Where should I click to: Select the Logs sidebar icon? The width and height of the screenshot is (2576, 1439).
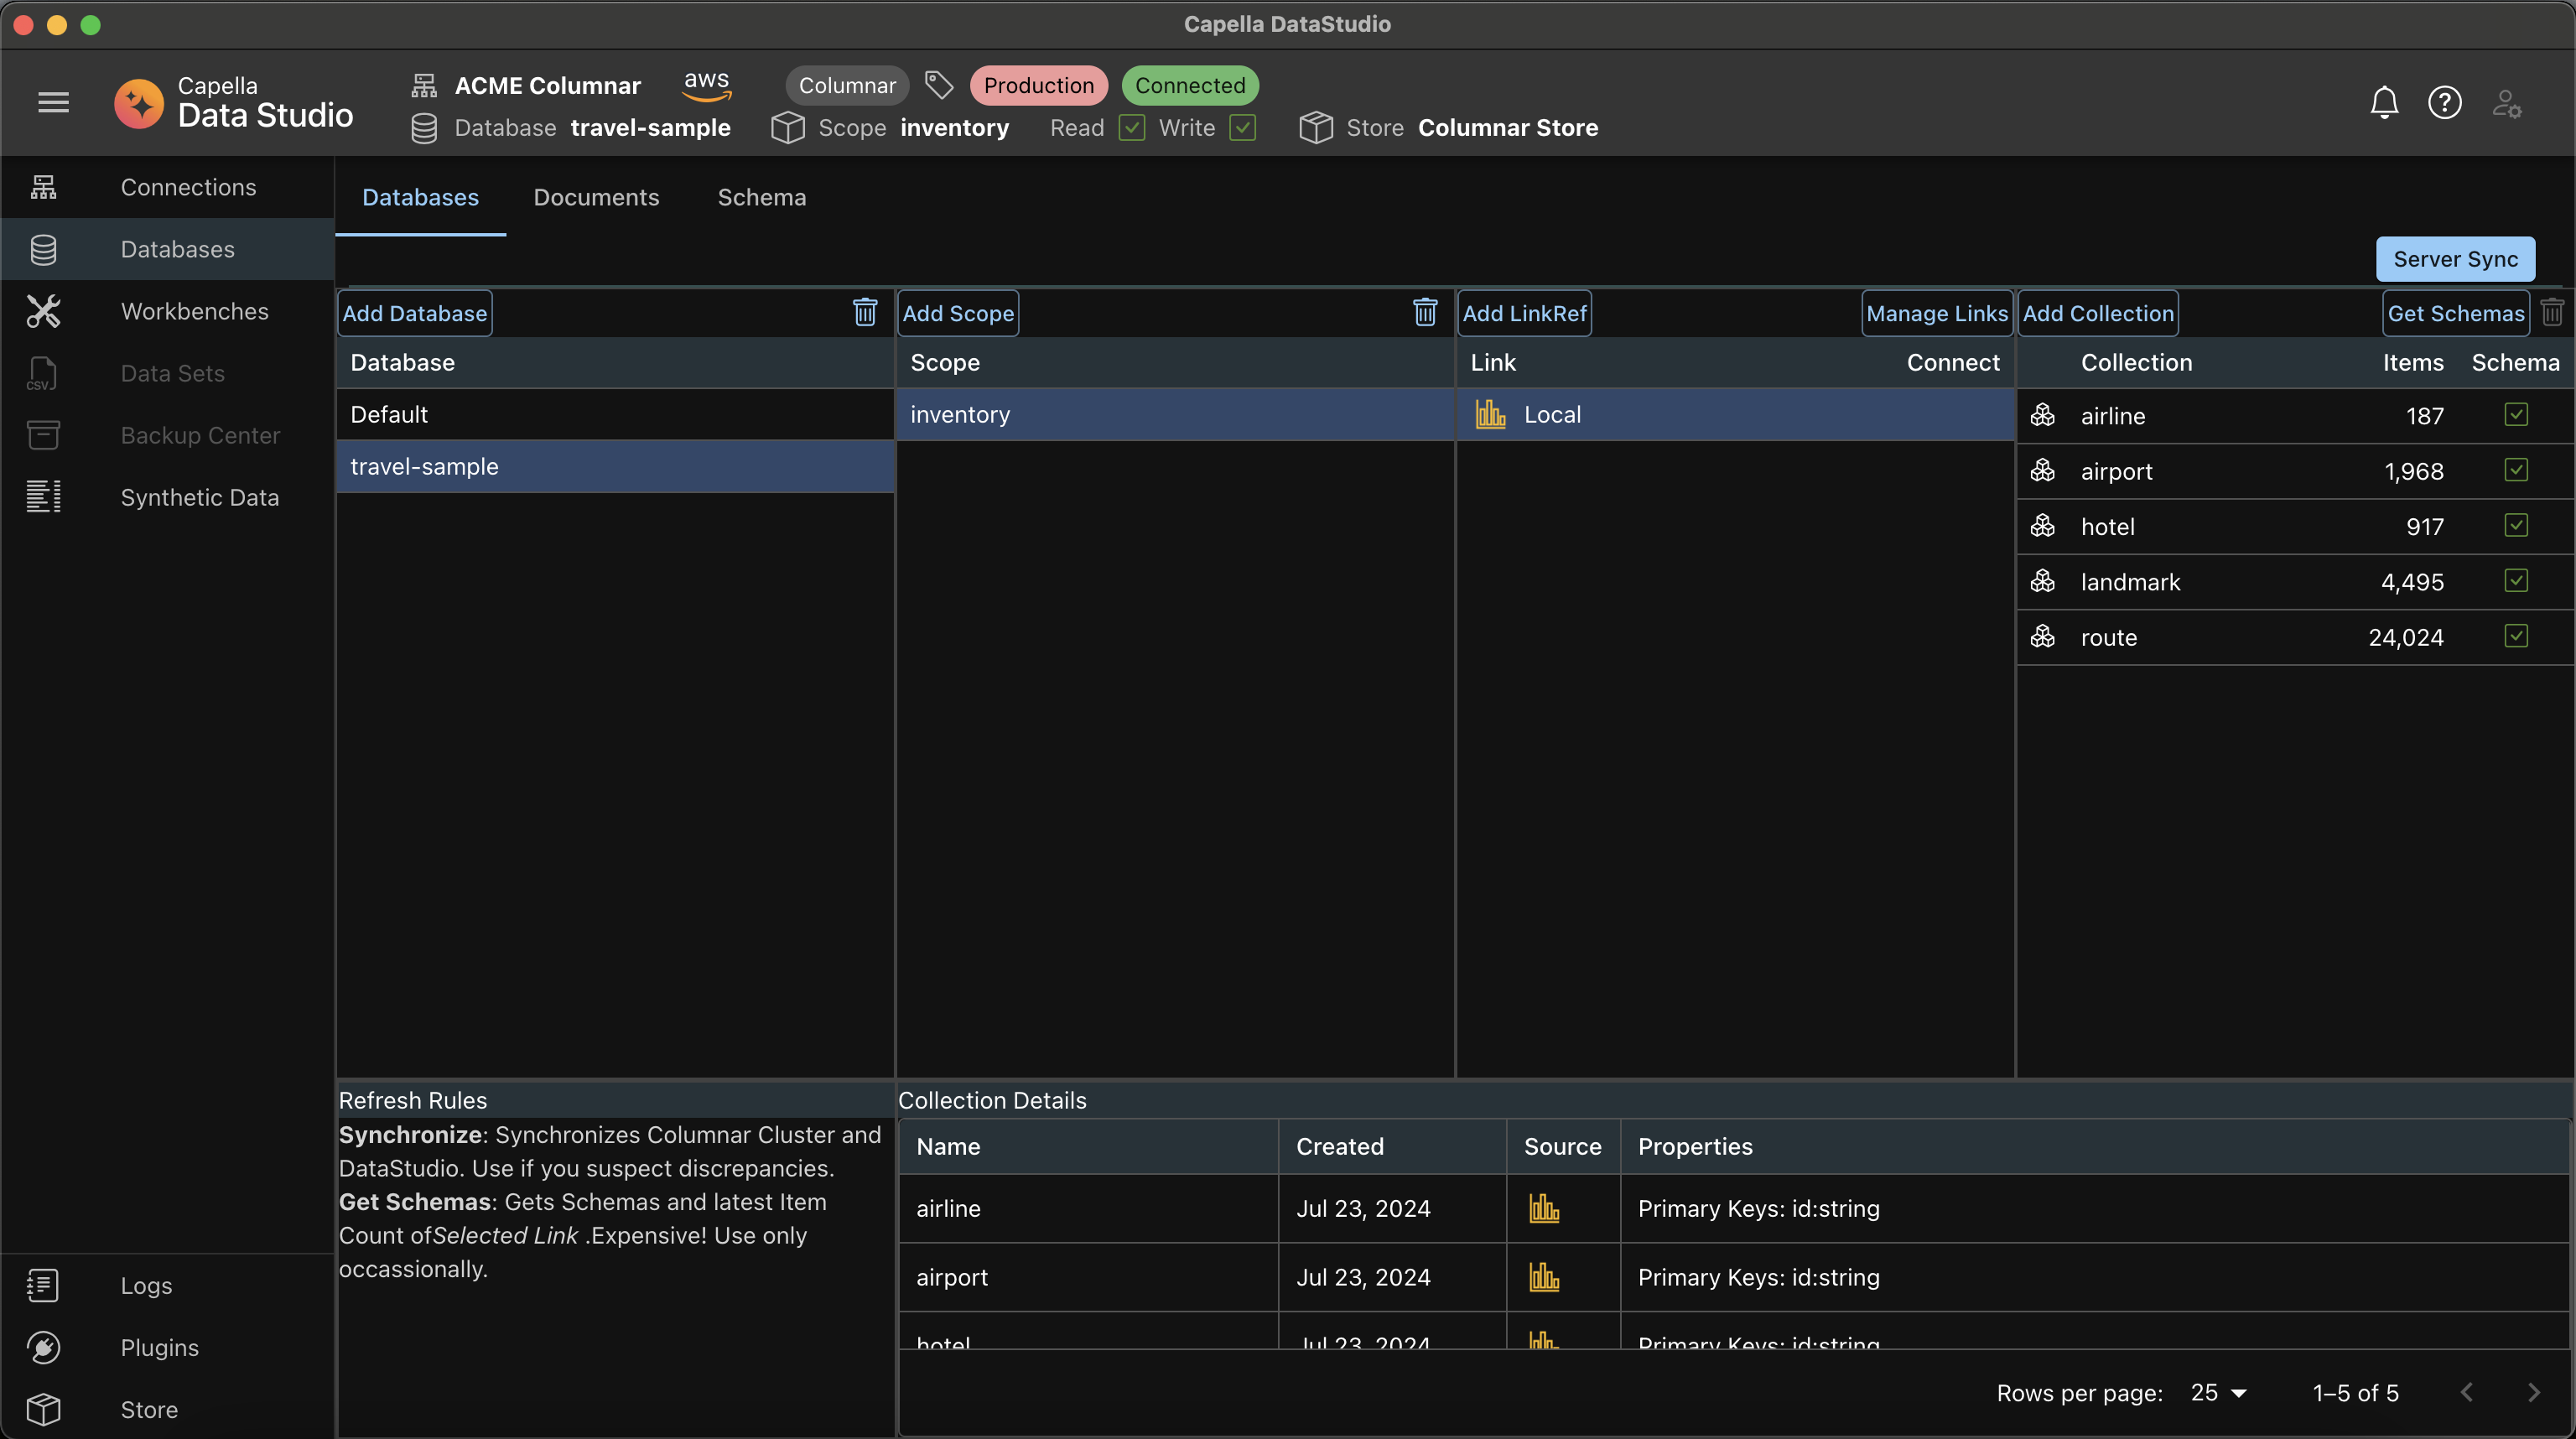point(43,1285)
